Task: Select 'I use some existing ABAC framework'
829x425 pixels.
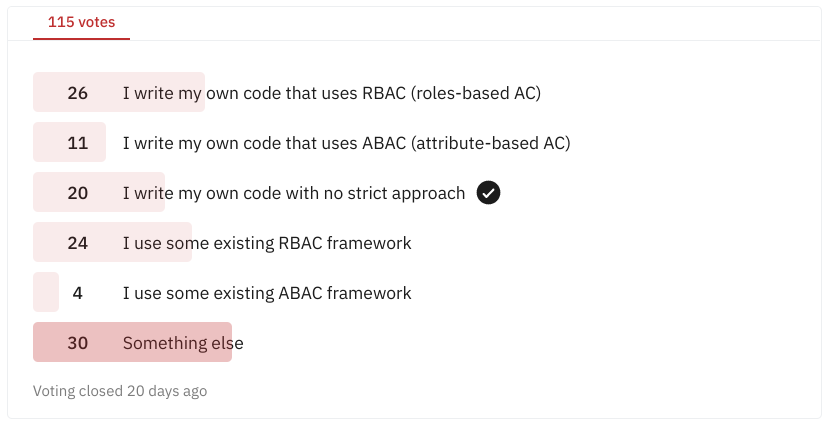Action: click(x=267, y=293)
